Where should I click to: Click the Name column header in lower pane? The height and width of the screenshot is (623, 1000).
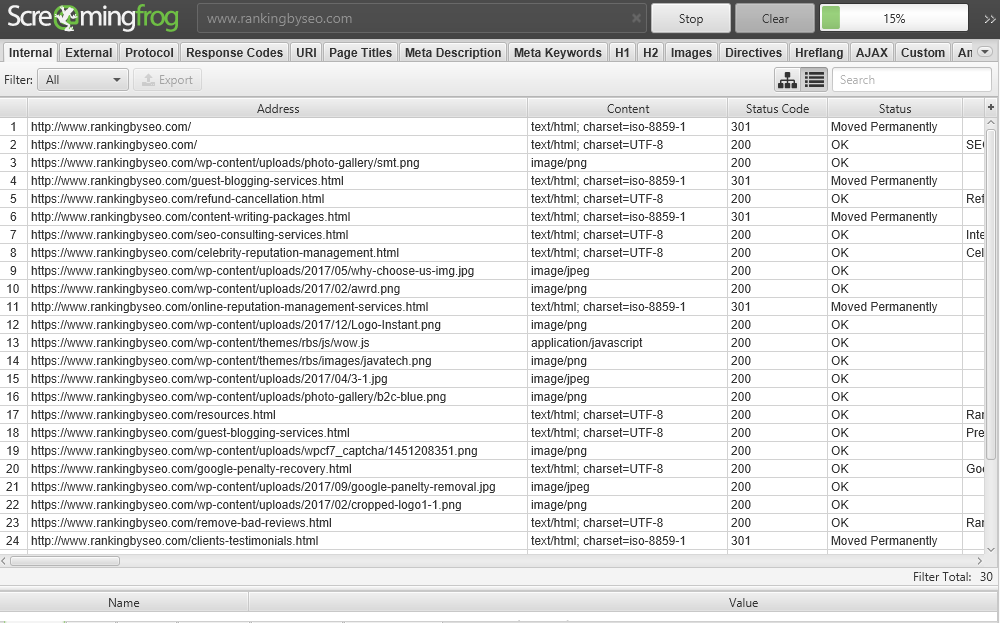coord(124,603)
